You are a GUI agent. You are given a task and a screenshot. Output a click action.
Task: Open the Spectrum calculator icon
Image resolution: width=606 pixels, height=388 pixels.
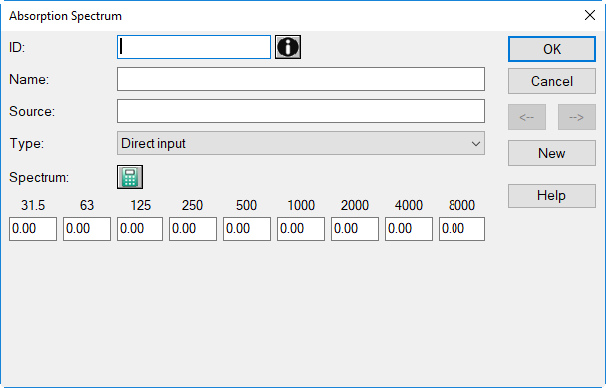point(130,177)
